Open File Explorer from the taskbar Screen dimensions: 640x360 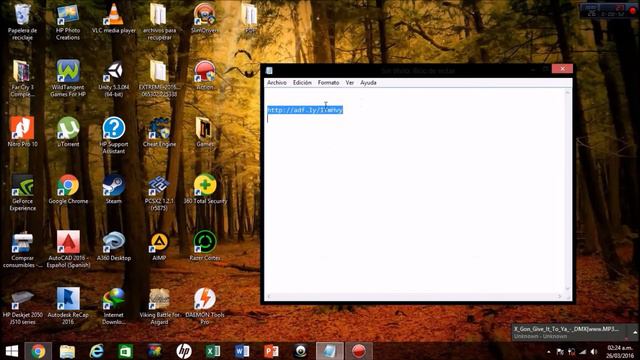[x=67, y=351]
